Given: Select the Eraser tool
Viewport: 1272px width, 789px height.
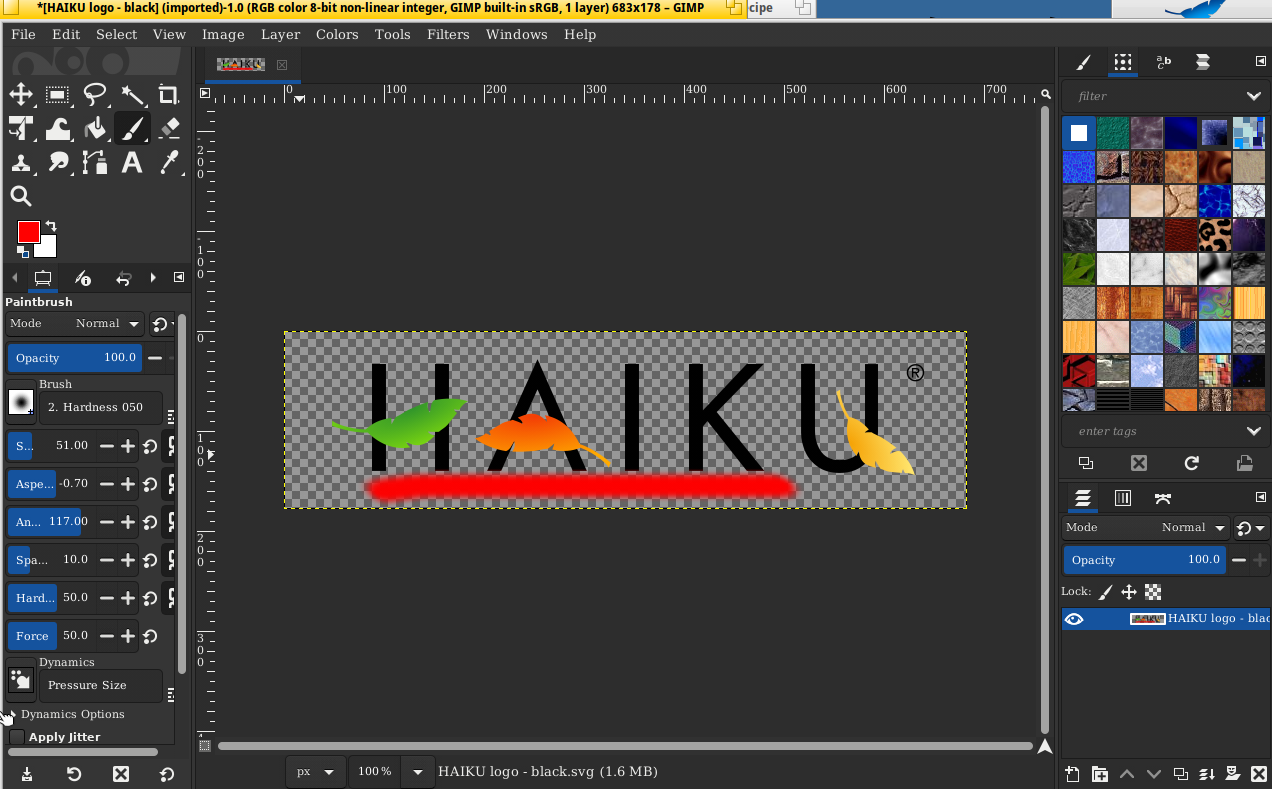Looking at the screenshot, I should pos(169,128).
